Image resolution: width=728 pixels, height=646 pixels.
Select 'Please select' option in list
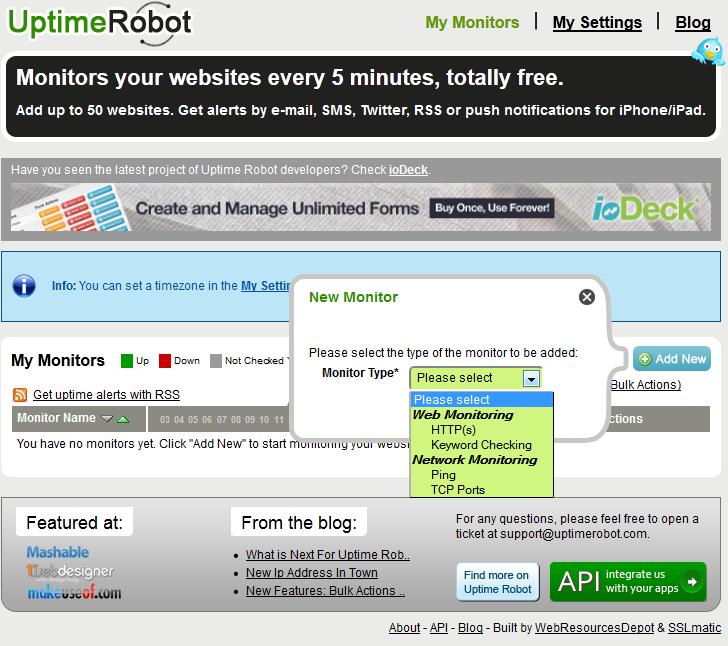[x=481, y=399]
